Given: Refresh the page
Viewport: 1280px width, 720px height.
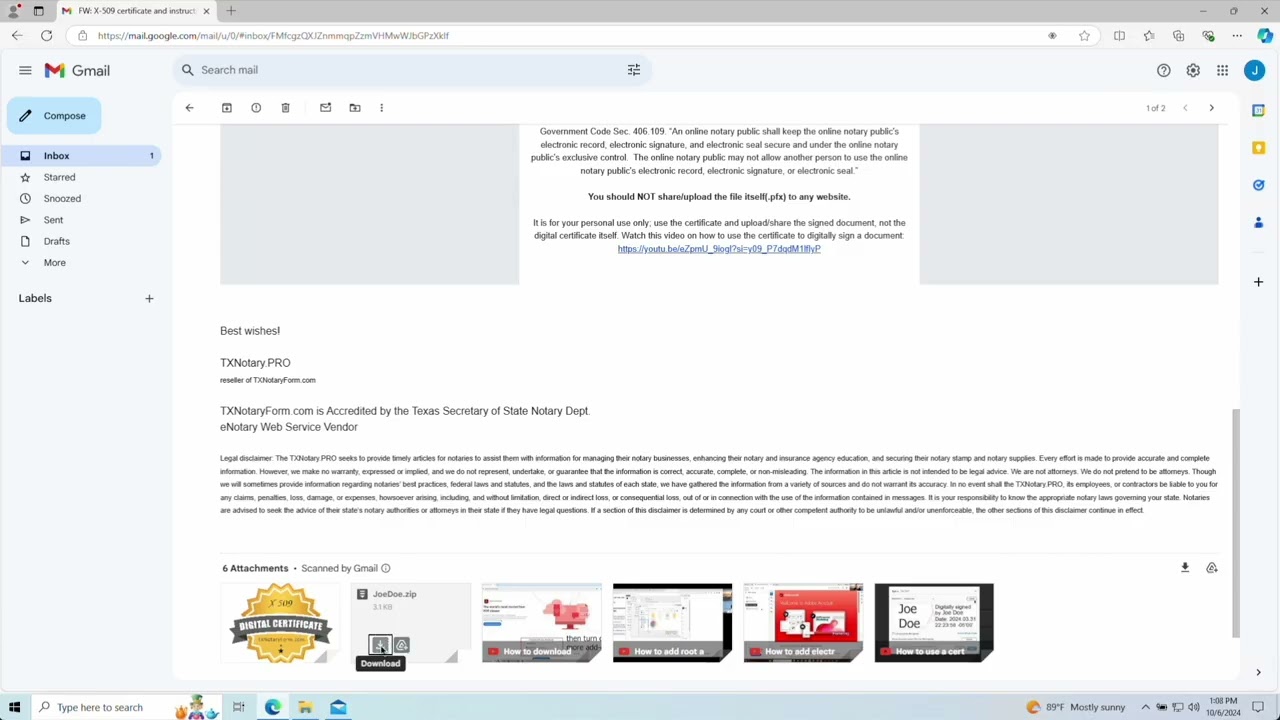Looking at the screenshot, I should pyautogui.click(x=46, y=36).
